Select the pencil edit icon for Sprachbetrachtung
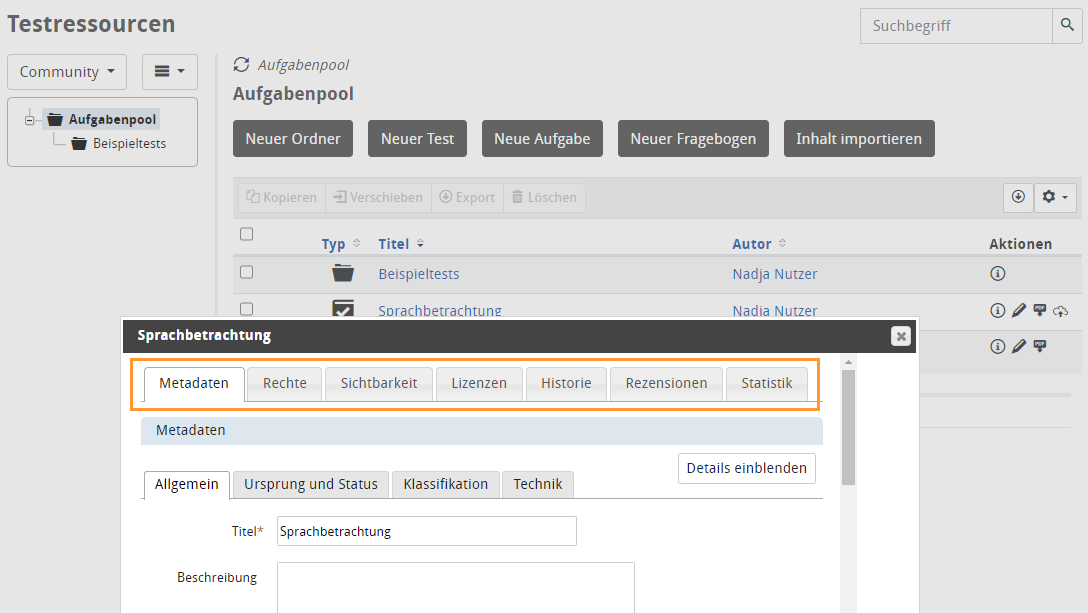The width and height of the screenshot is (1088, 613). point(1018,310)
